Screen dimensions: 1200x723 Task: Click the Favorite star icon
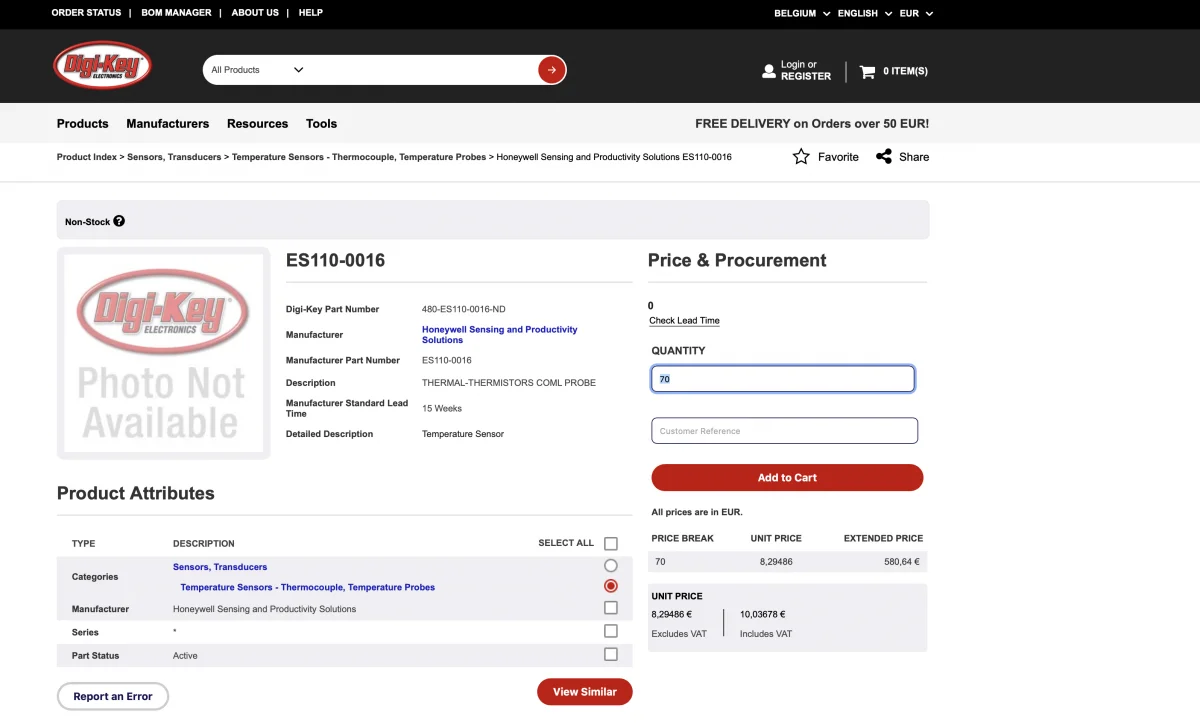click(x=801, y=157)
